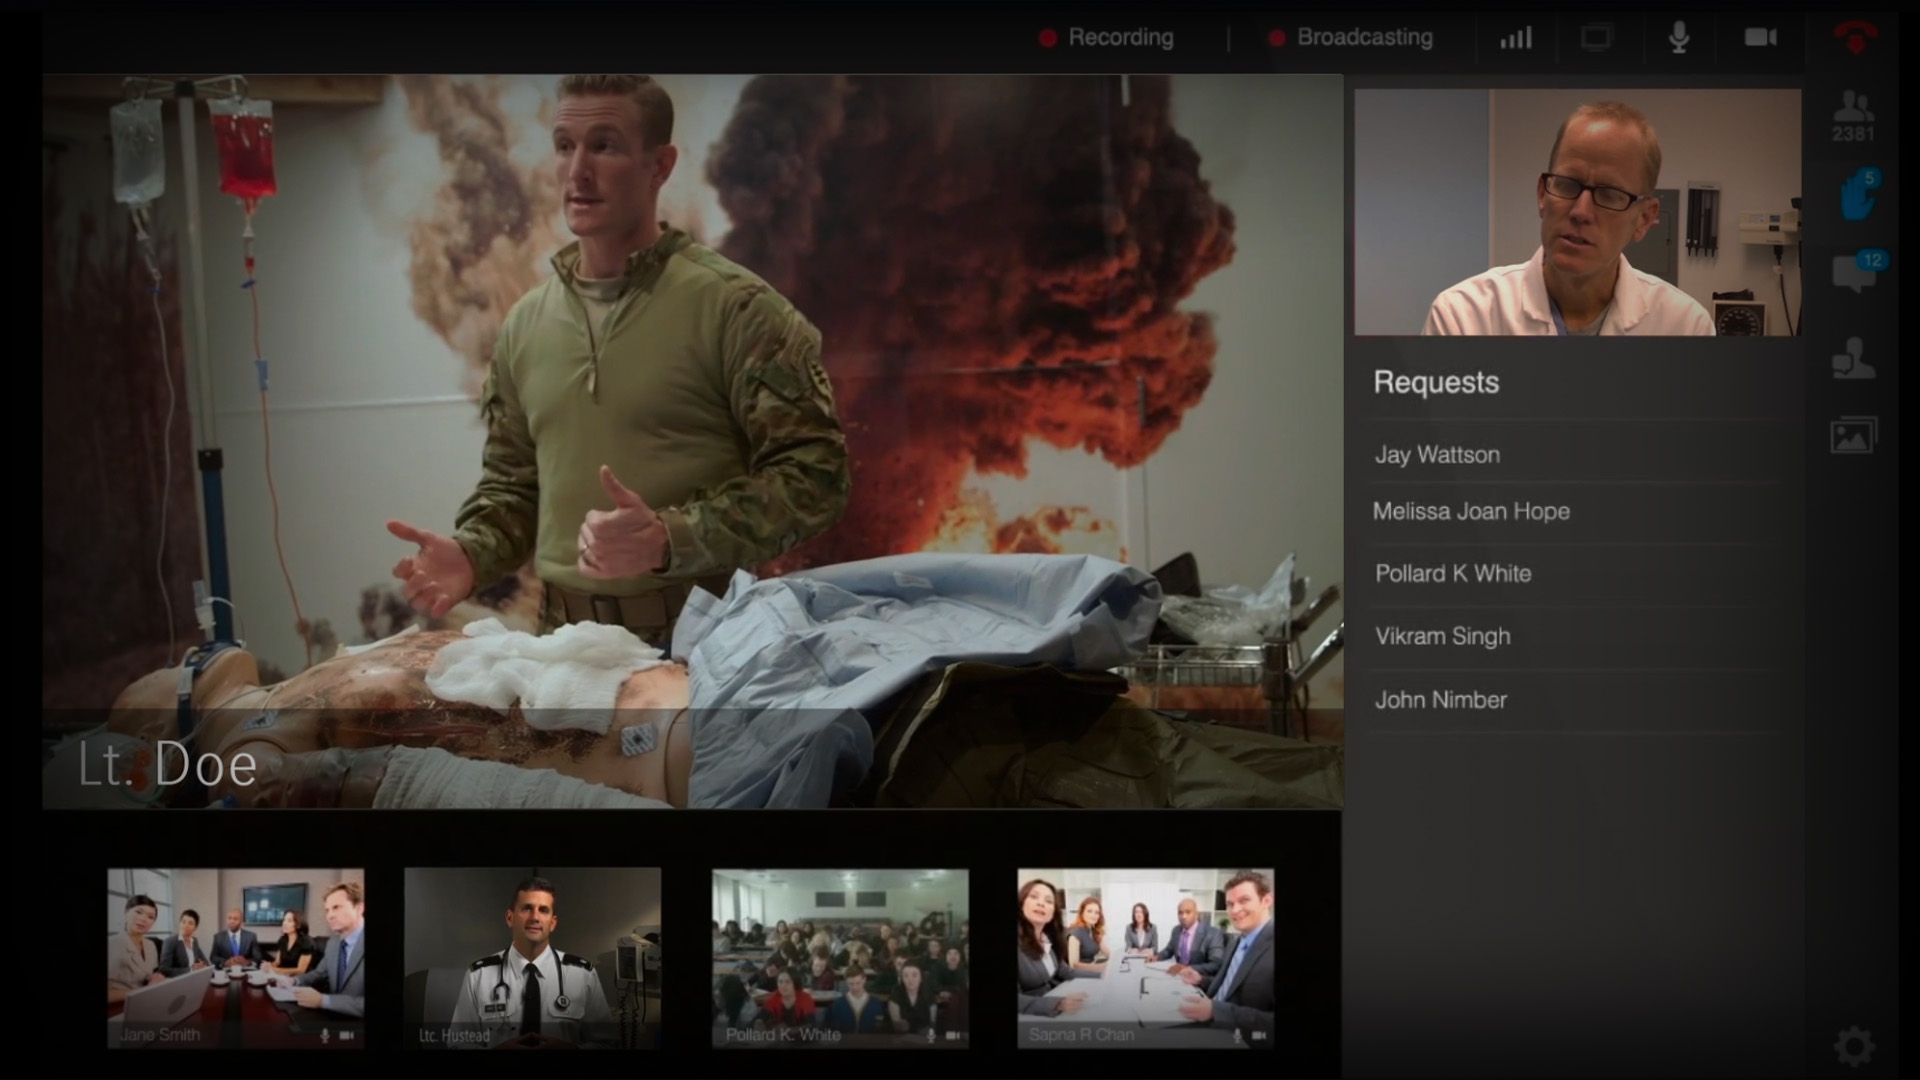Click the screen share monitor icon

click(x=1596, y=38)
